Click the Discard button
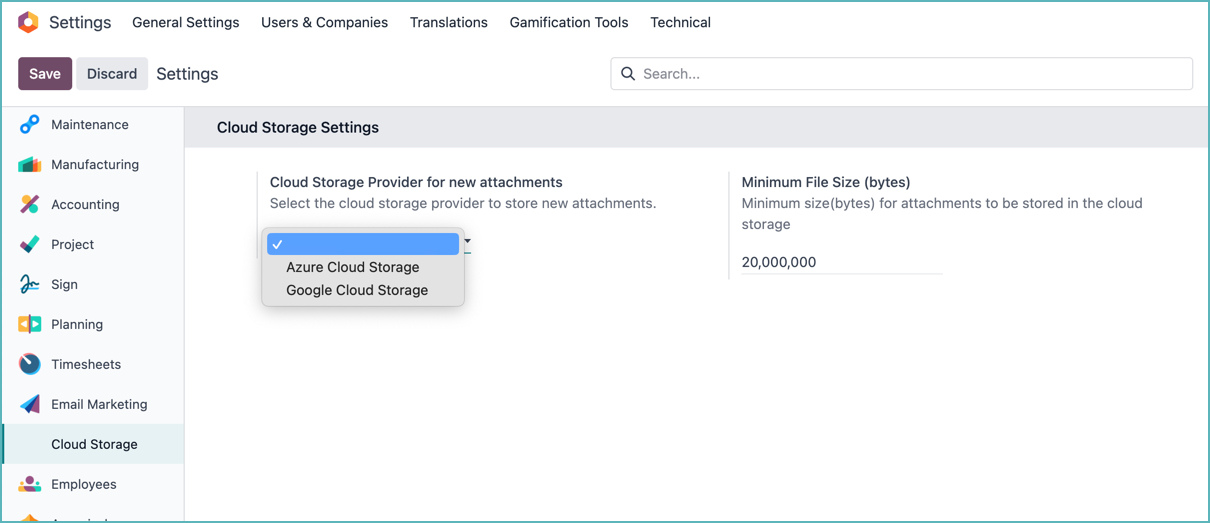 [112, 74]
